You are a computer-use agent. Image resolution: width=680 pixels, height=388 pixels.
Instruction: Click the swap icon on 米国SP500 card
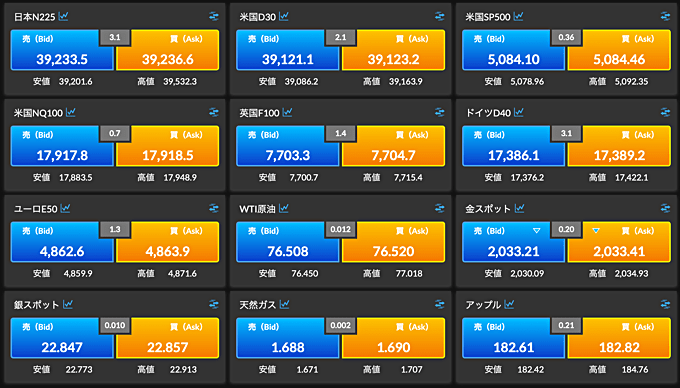665,16
